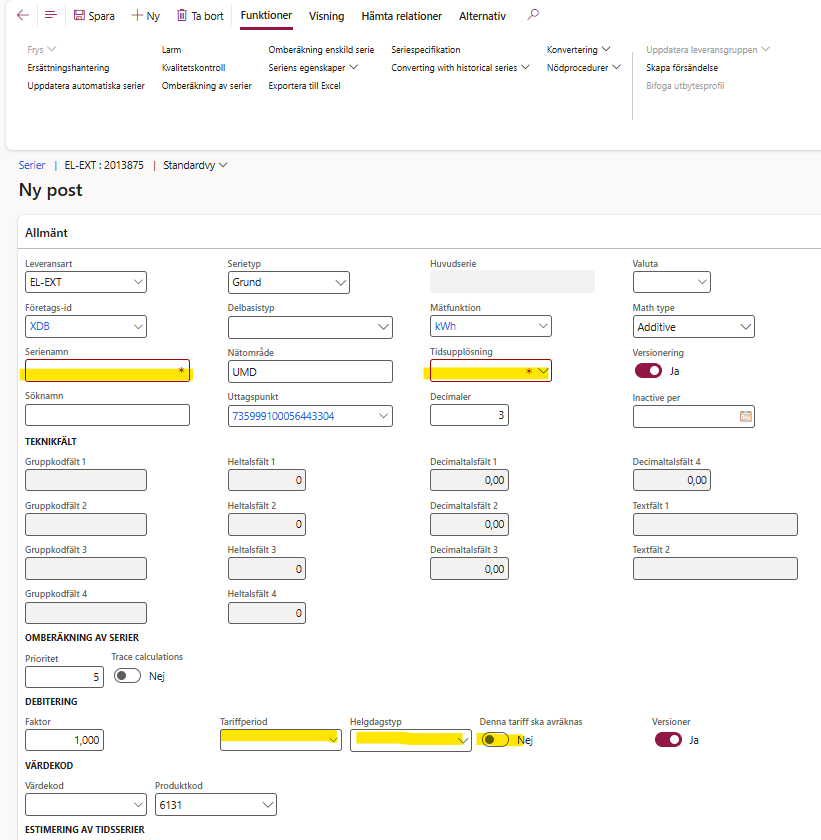The height and width of the screenshot is (840, 821).
Task: Click the back arrow icon
Action: [23, 16]
